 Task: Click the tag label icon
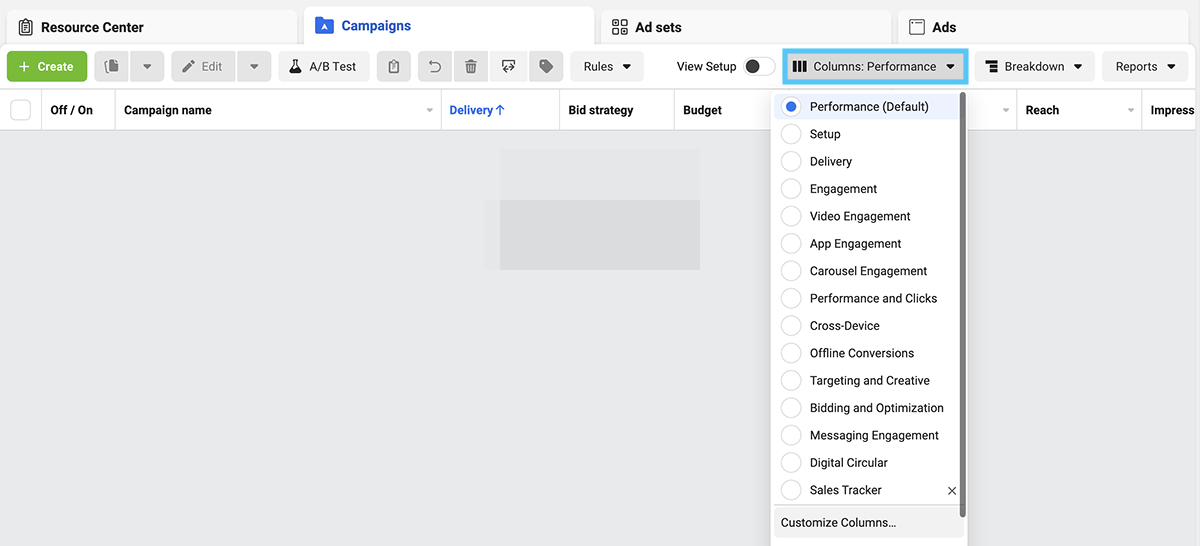(x=546, y=67)
